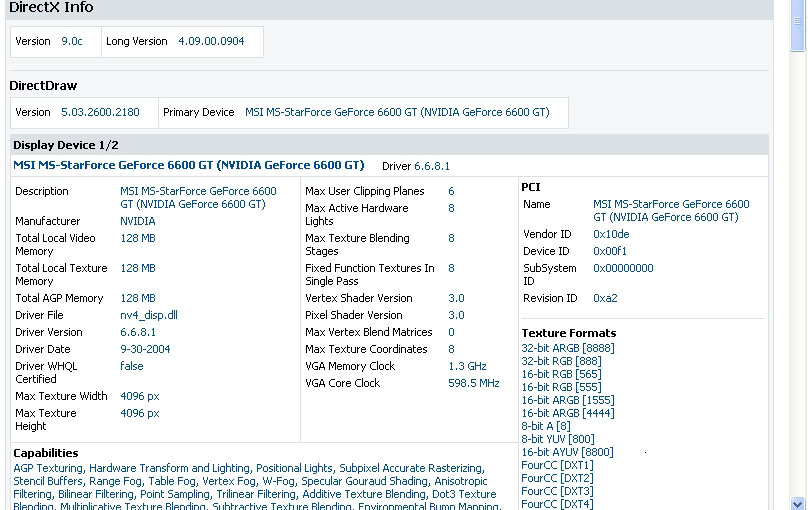Click Max Vertex Blend Matrices value 0

pyautogui.click(x=451, y=332)
